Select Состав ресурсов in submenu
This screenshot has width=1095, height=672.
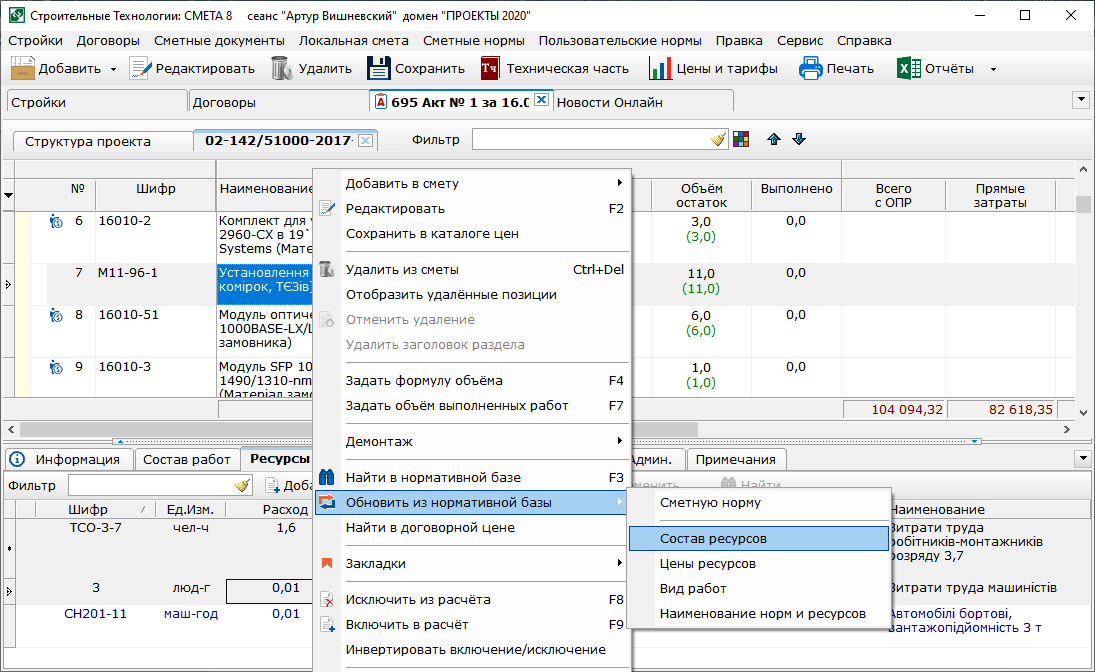pyautogui.click(x=713, y=538)
